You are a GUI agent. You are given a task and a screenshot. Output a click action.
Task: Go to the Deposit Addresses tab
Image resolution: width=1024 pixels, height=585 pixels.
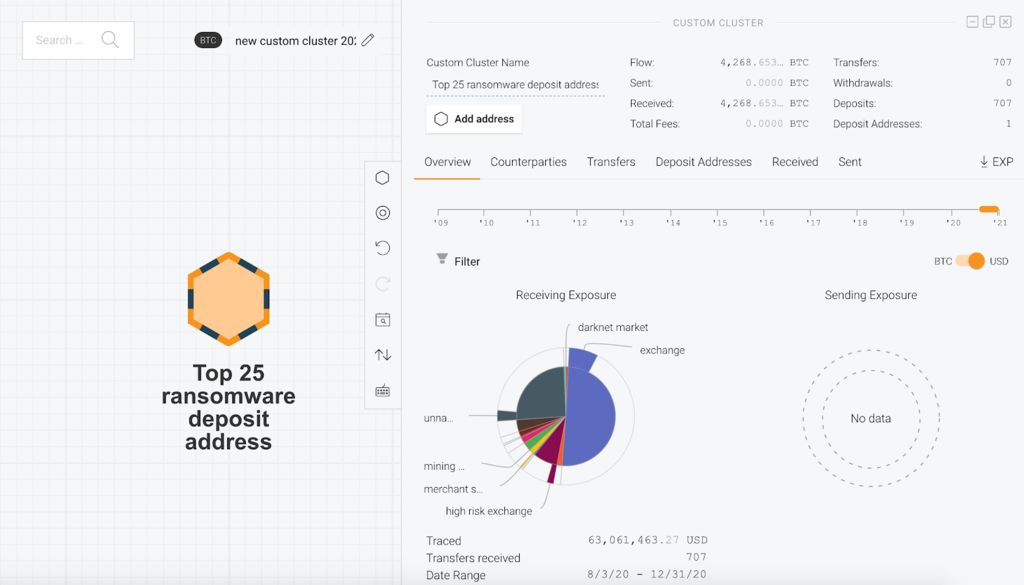pyautogui.click(x=703, y=162)
